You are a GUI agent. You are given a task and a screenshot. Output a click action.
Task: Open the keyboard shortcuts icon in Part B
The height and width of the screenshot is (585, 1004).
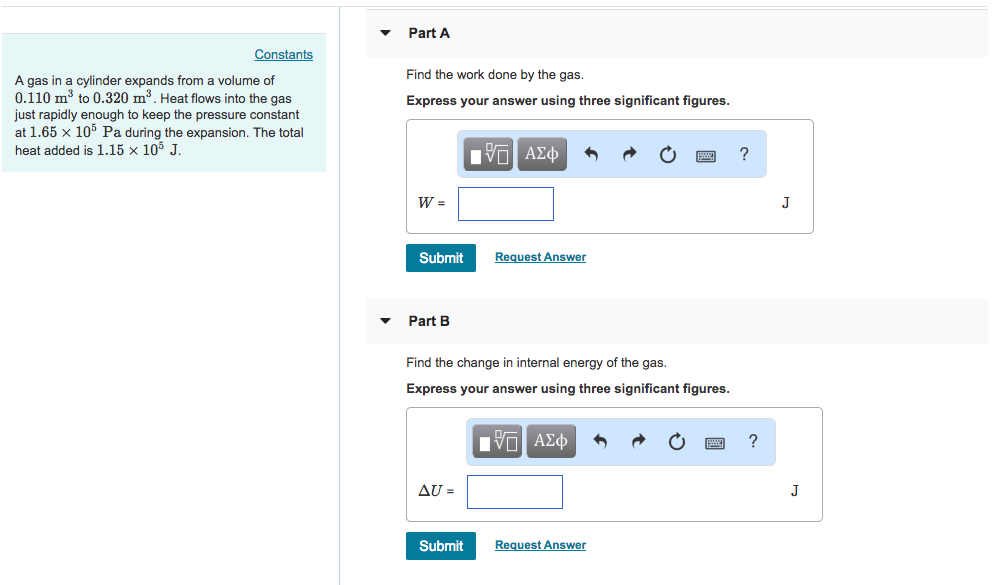click(714, 441)
